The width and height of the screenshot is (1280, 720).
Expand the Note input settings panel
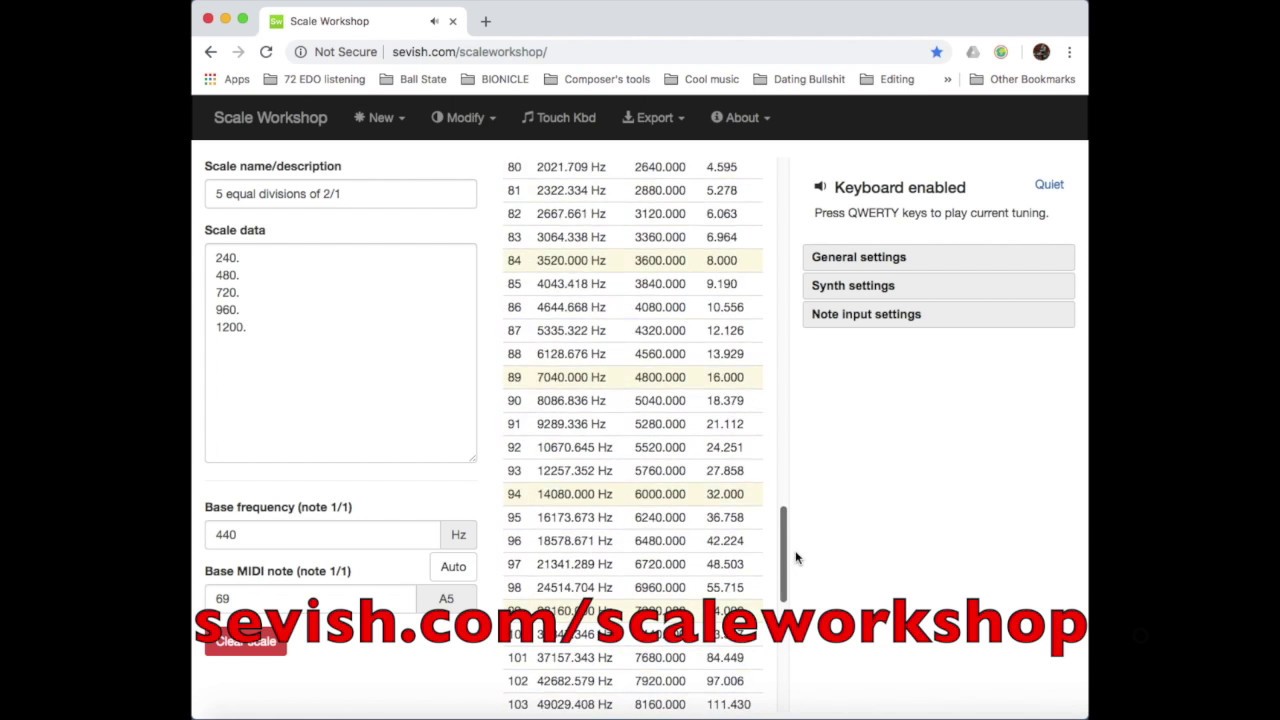[938, 314]
